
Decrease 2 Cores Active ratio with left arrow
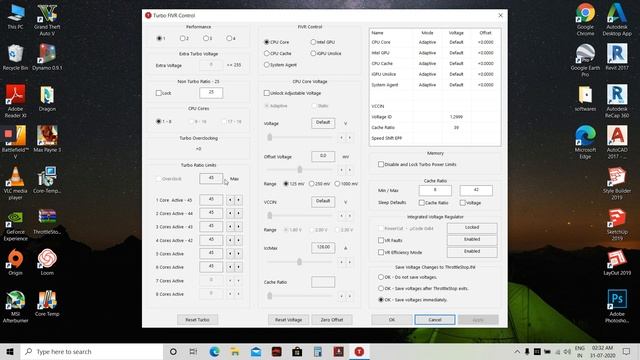230,213
